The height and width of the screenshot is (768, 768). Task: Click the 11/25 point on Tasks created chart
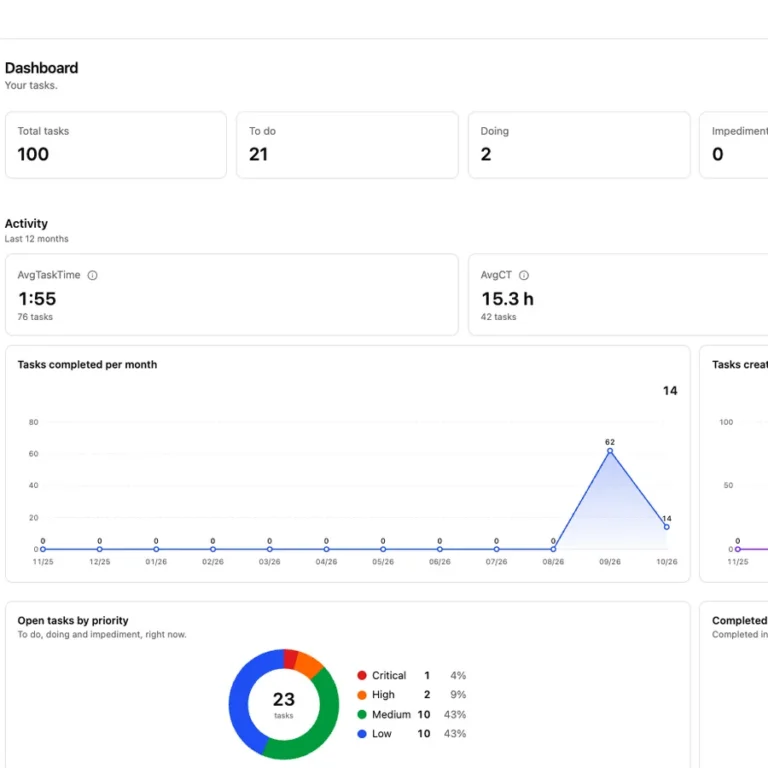(738, 549)
